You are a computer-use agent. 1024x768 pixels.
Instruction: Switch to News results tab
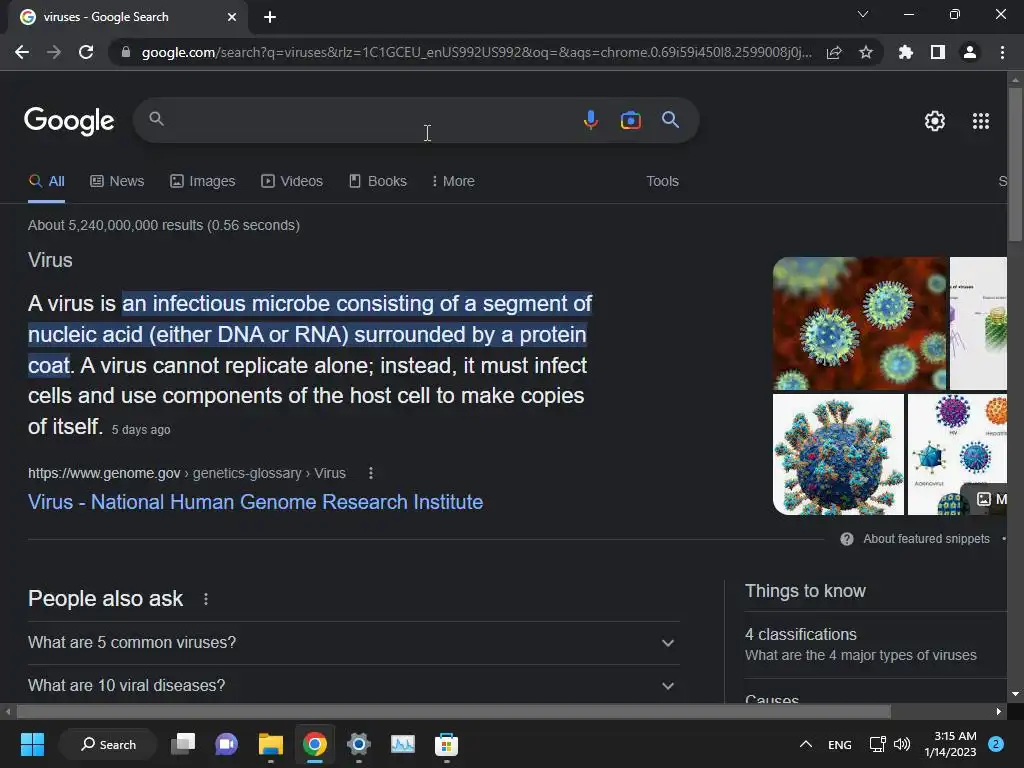[117, 182]
